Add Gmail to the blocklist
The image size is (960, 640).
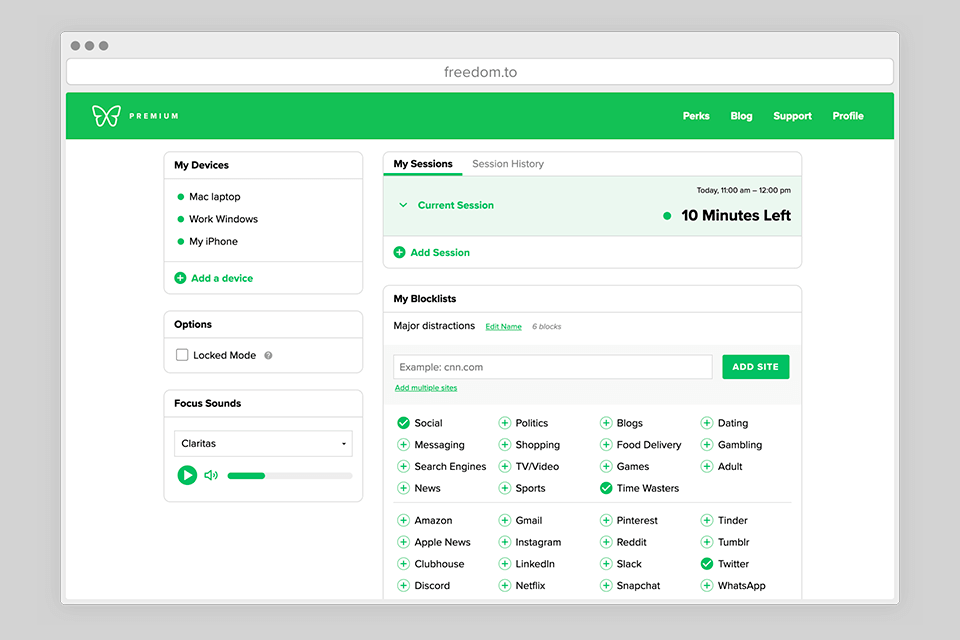coord(504,521)
